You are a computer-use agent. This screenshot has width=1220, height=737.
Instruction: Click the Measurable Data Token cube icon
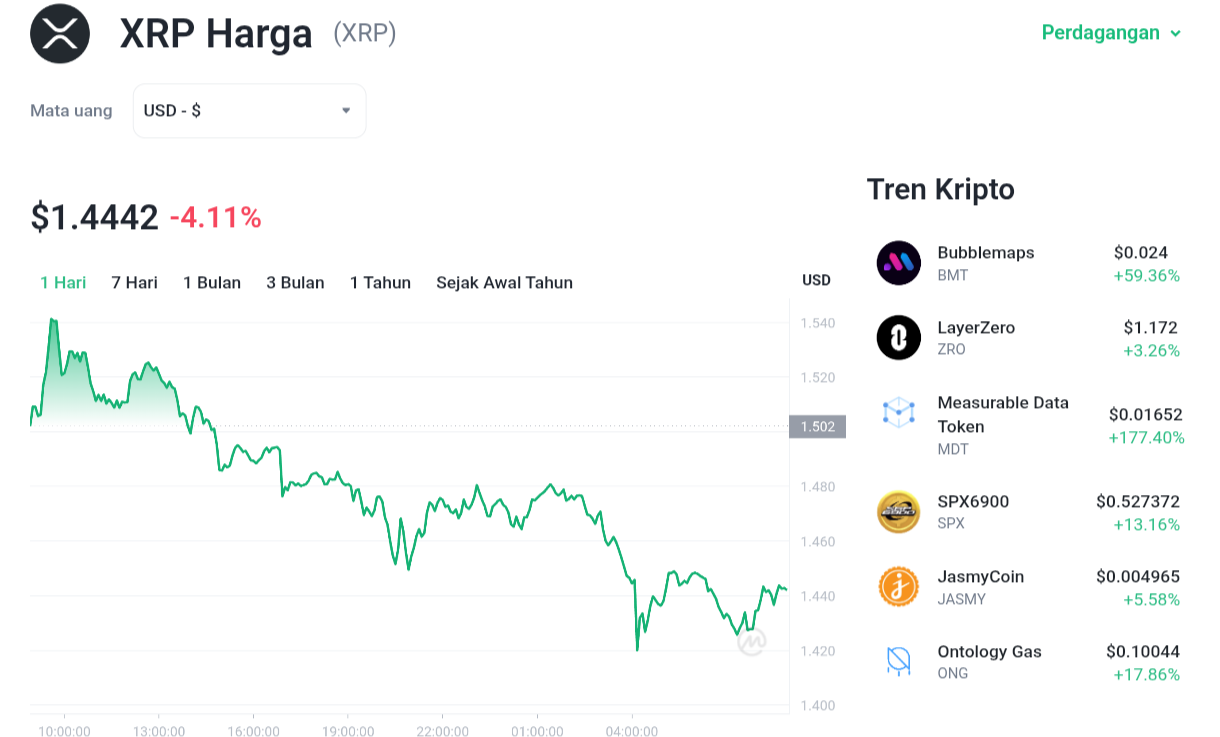click(x=898, y=412)
